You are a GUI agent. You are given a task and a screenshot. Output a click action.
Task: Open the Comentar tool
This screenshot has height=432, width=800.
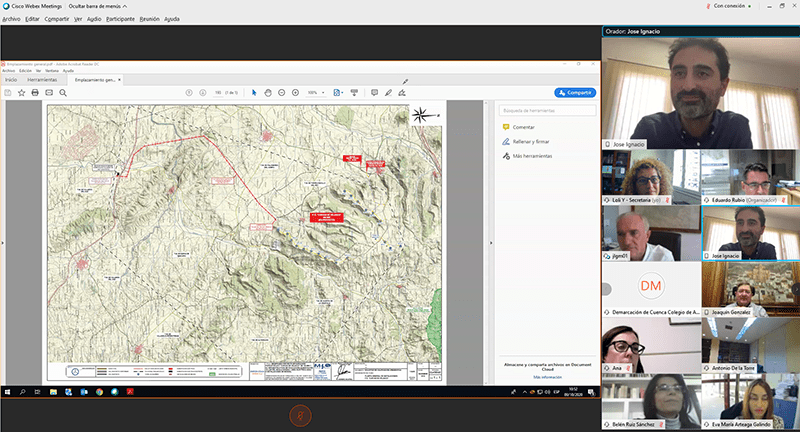(523, 127)
